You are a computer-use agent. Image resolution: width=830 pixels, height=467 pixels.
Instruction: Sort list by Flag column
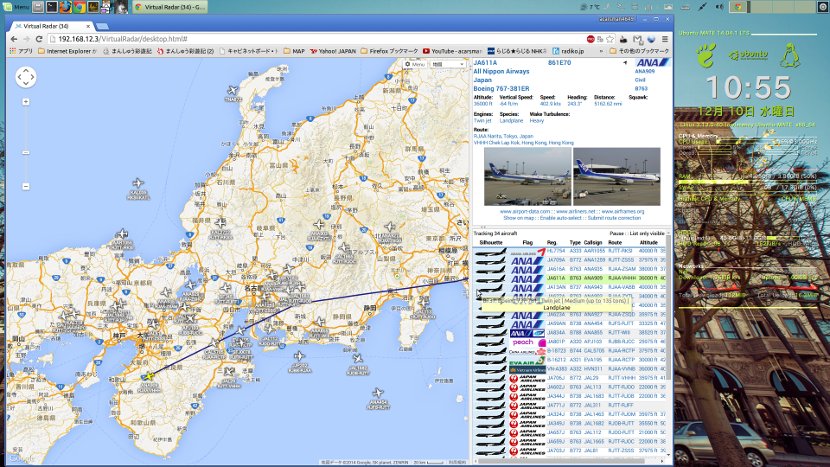click(x=528, y=243)
